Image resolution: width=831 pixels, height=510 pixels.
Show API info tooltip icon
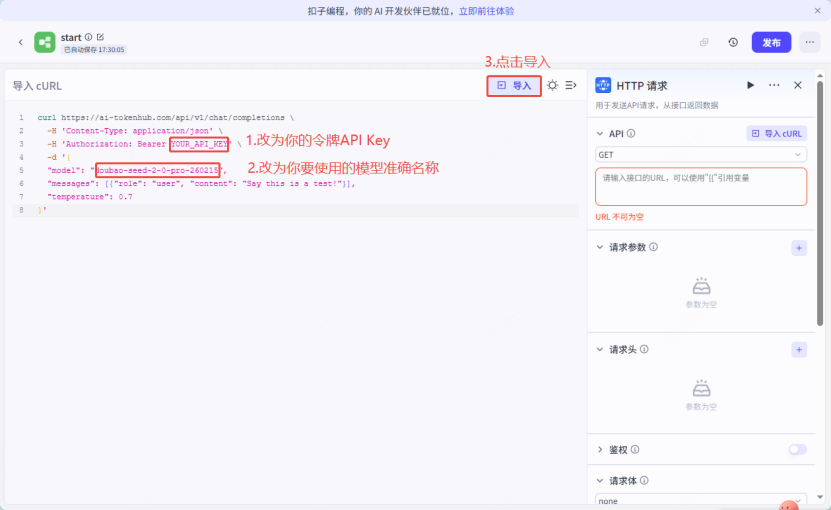631,134
